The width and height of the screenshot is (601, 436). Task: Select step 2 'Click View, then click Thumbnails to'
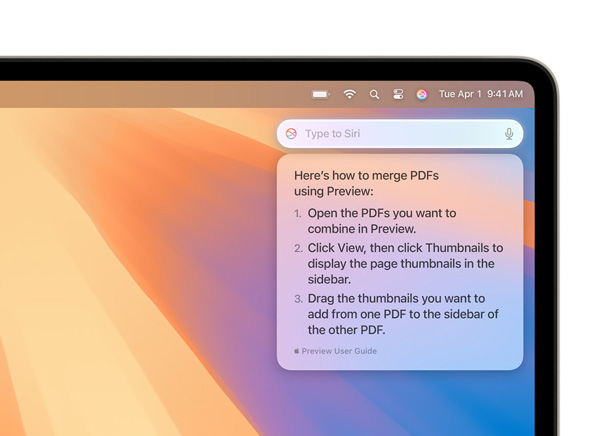click(x=405, y=248)
